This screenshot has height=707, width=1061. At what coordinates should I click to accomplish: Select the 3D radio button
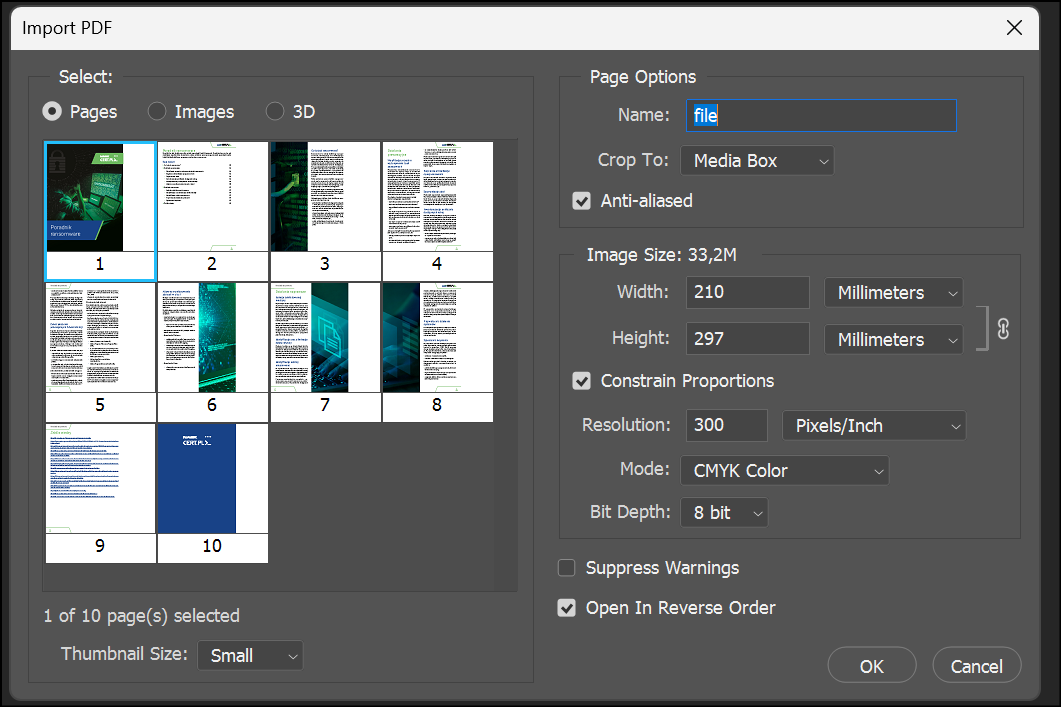(275, 111)
